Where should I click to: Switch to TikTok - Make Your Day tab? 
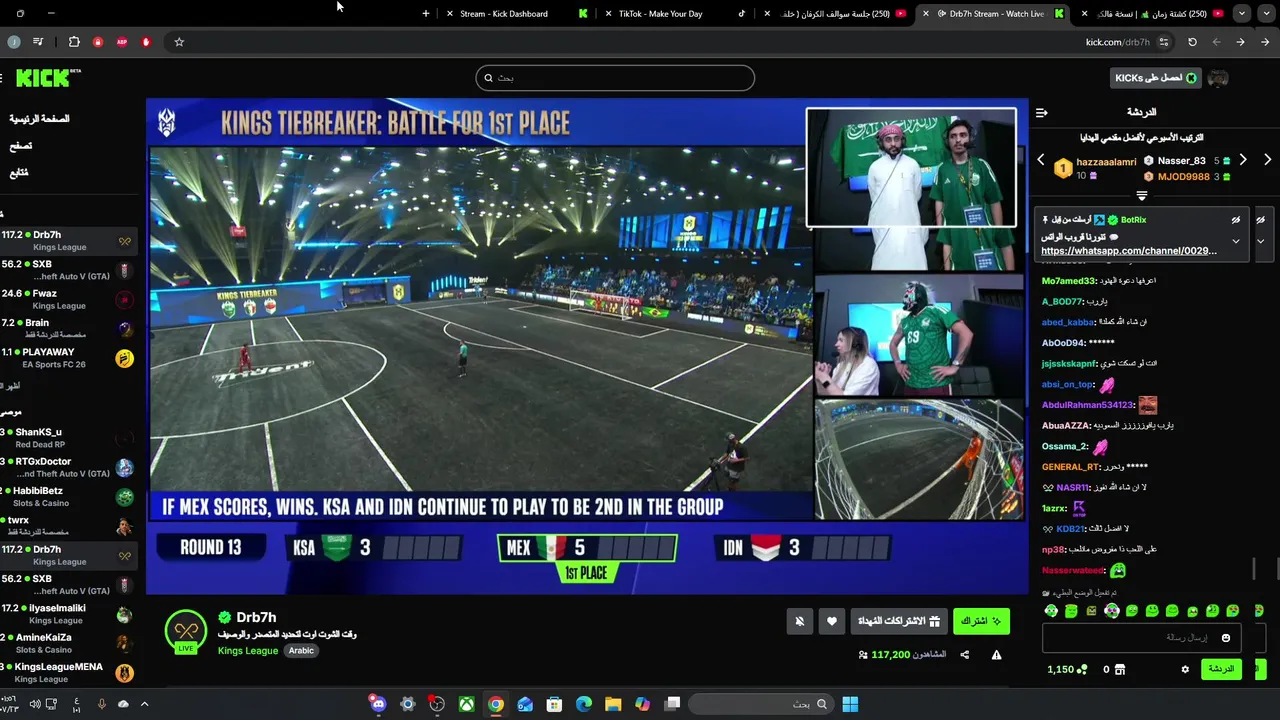coord(672,13)
